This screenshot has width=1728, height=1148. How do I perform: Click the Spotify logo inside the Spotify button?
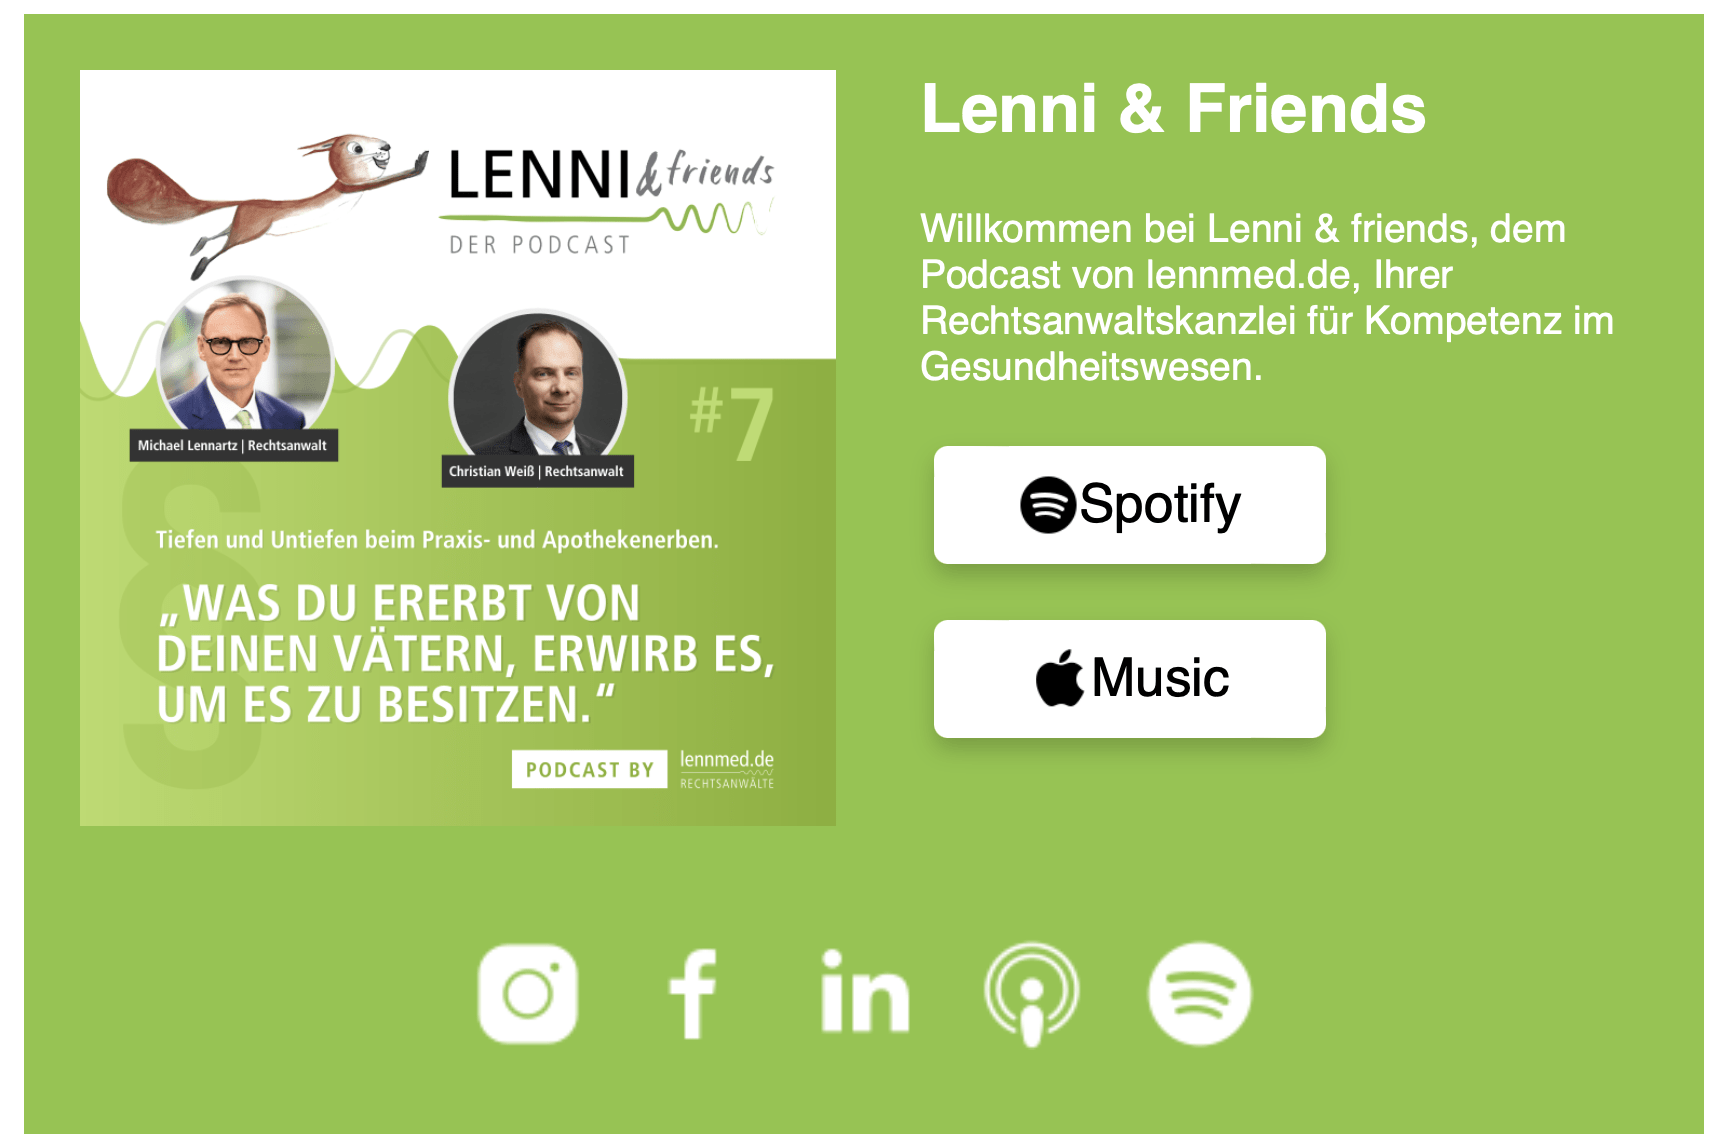click(x=1048, y=505)
